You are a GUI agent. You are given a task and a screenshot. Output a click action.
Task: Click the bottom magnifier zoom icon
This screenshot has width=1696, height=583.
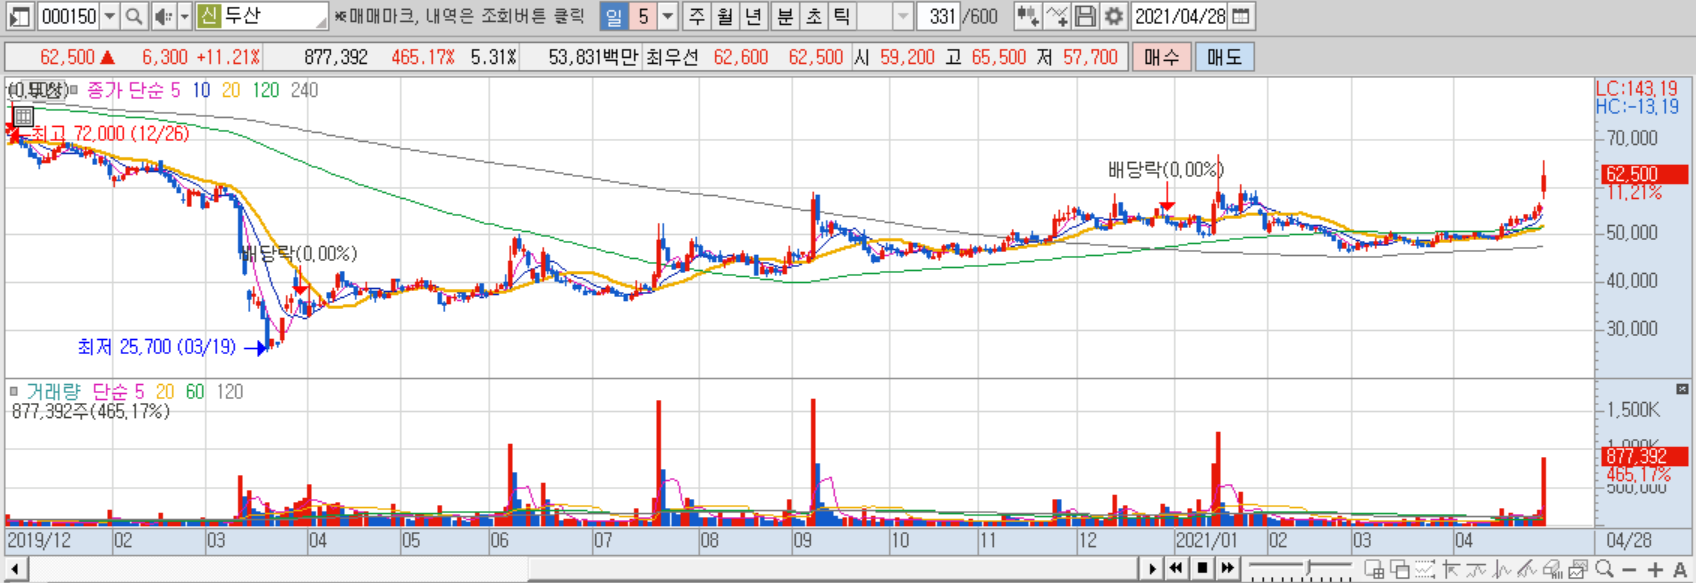click(1605, 569)
